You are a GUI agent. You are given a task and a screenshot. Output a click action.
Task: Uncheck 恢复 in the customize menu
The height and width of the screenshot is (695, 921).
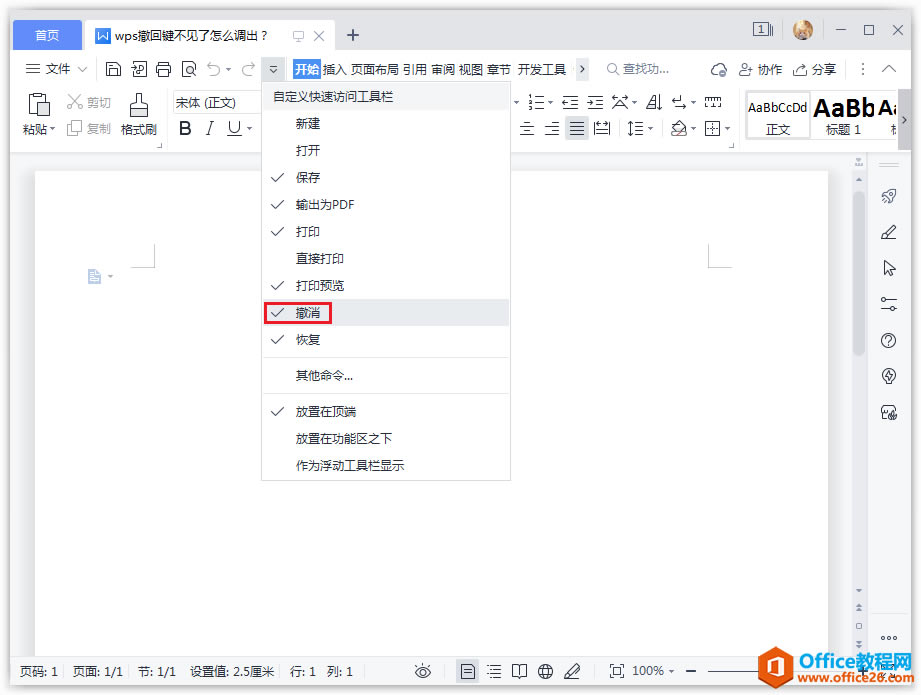pos(386,340)
